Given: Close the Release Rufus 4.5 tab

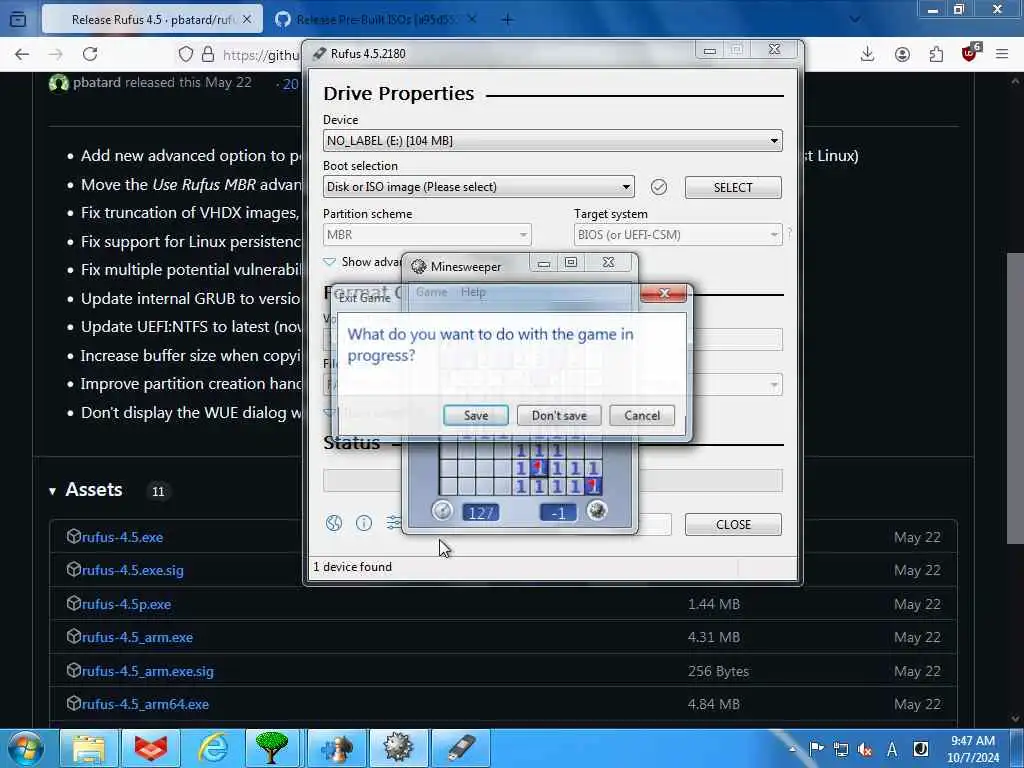Looking at the screenshot, I should coord(247,20).
